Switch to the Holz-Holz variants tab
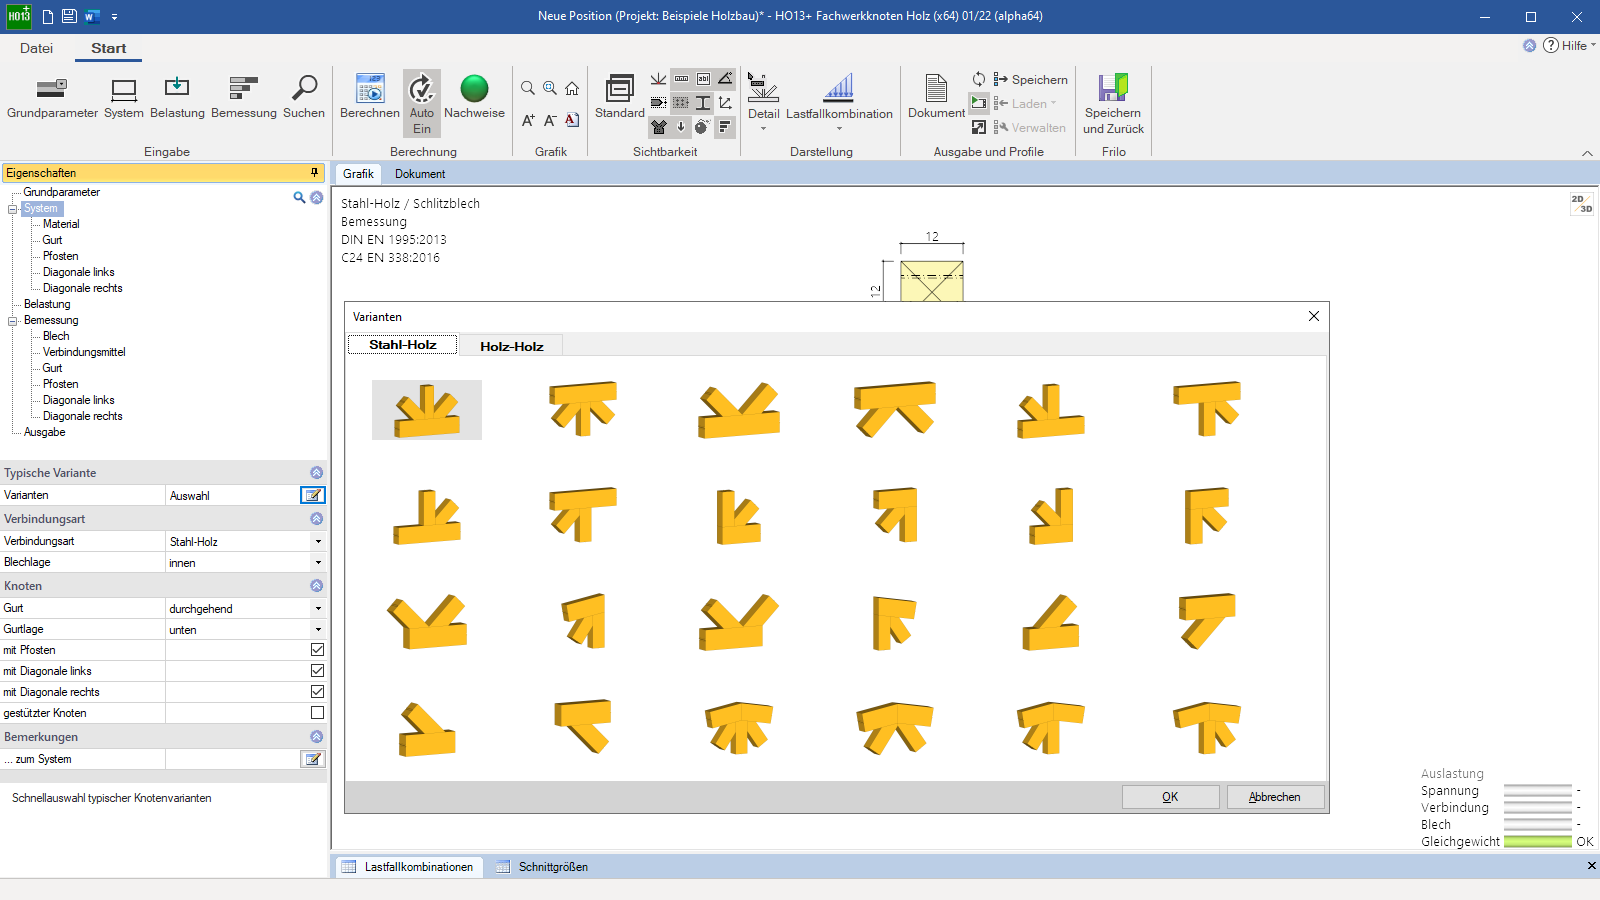Screen dimensions: 1600x900 [511, 346]
